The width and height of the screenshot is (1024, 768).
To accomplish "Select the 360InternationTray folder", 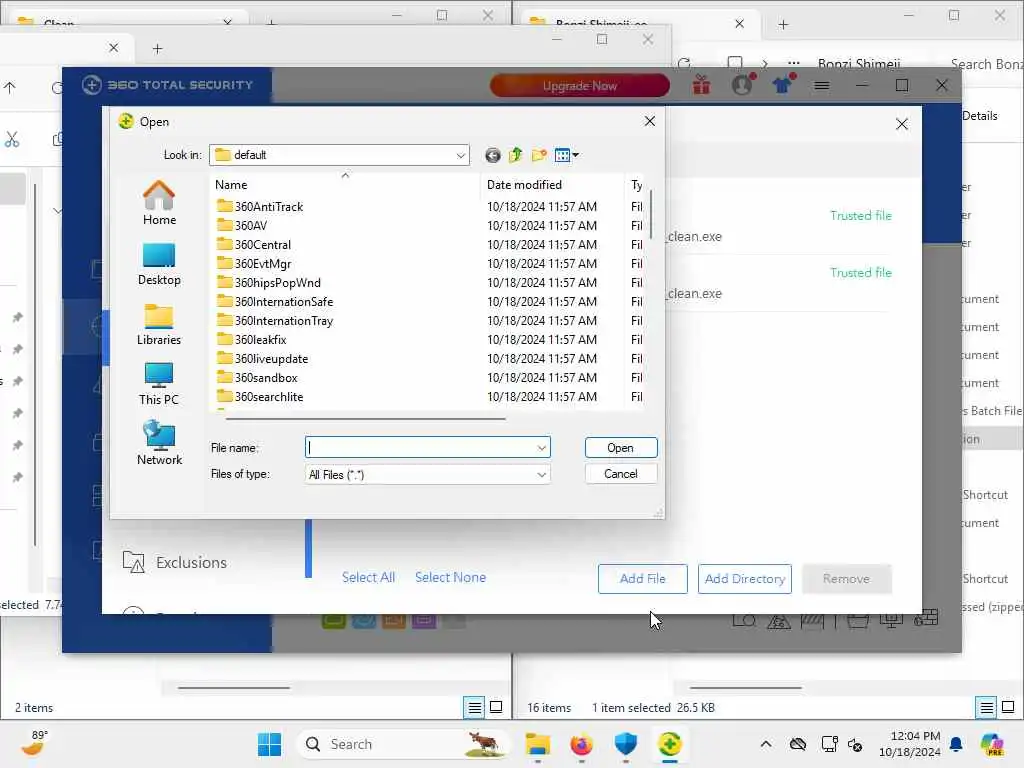I will [x=275, y=320].
